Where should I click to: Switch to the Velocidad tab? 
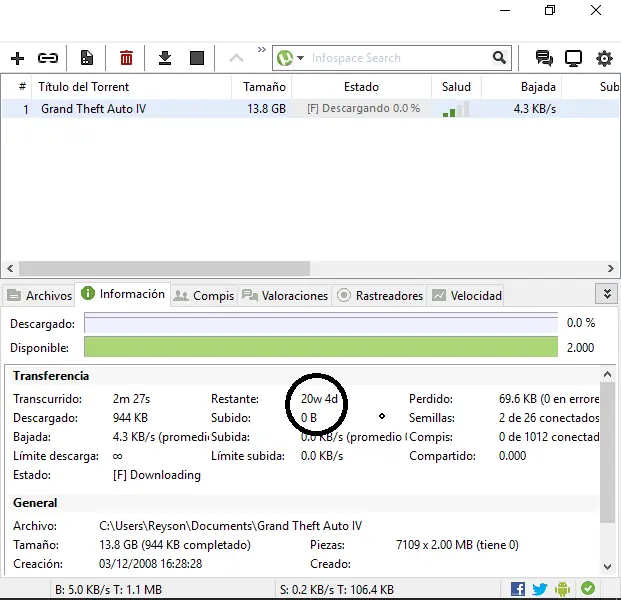tap(467, 295)
